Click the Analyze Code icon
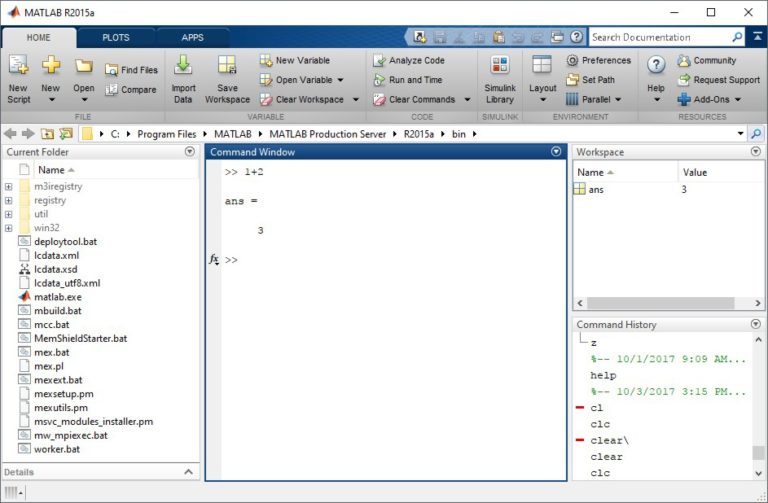The image size is (768, 503). (x=380, y=61)
